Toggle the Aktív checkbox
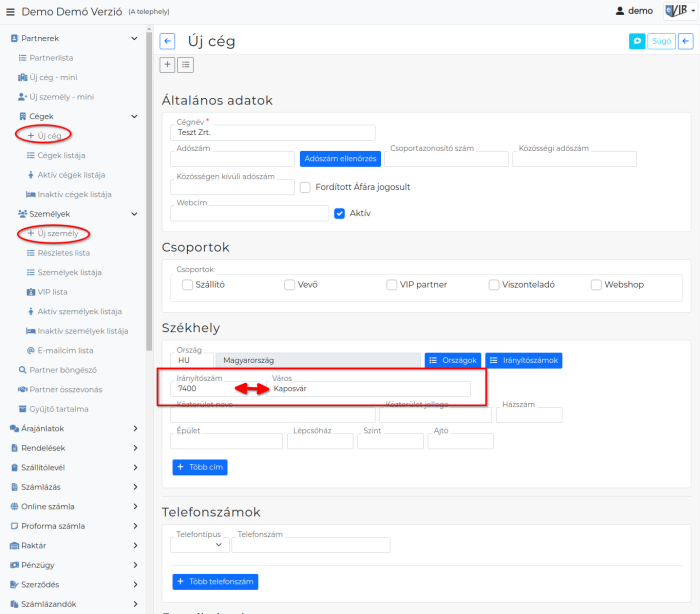Viewport: 700px width, 614px height. coord(339,213)
